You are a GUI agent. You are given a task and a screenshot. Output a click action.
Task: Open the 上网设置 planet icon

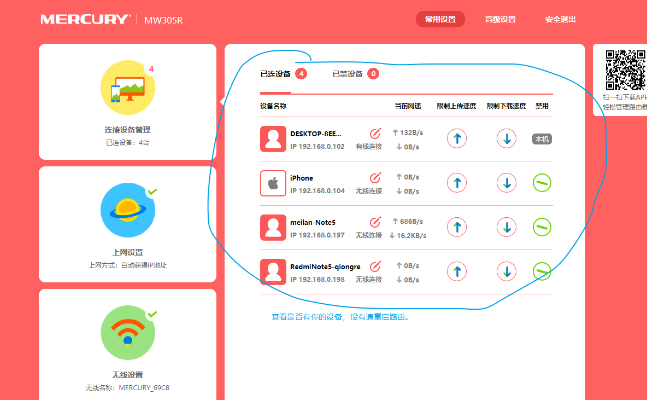click(x=128, y=210)
